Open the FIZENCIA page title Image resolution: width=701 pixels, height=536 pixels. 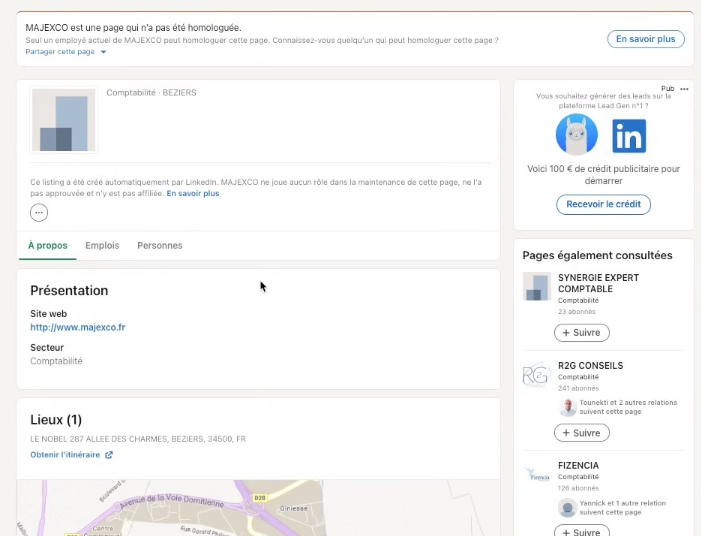(x=578, y=466)
